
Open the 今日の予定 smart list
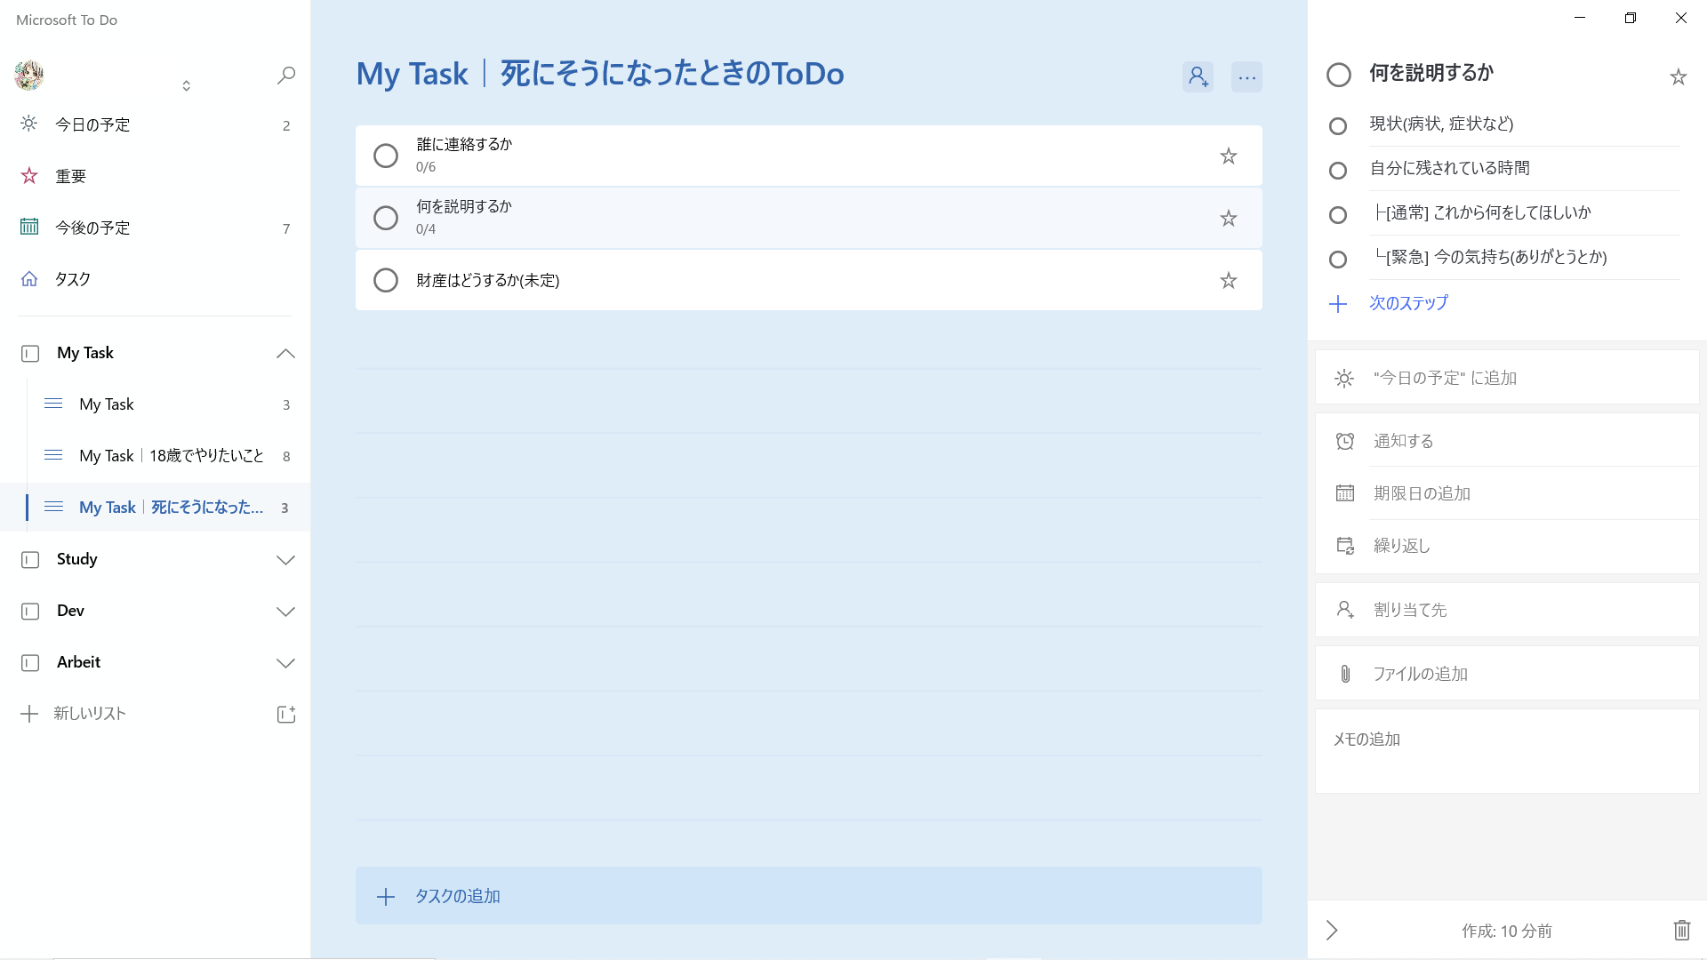pos(92,125)
